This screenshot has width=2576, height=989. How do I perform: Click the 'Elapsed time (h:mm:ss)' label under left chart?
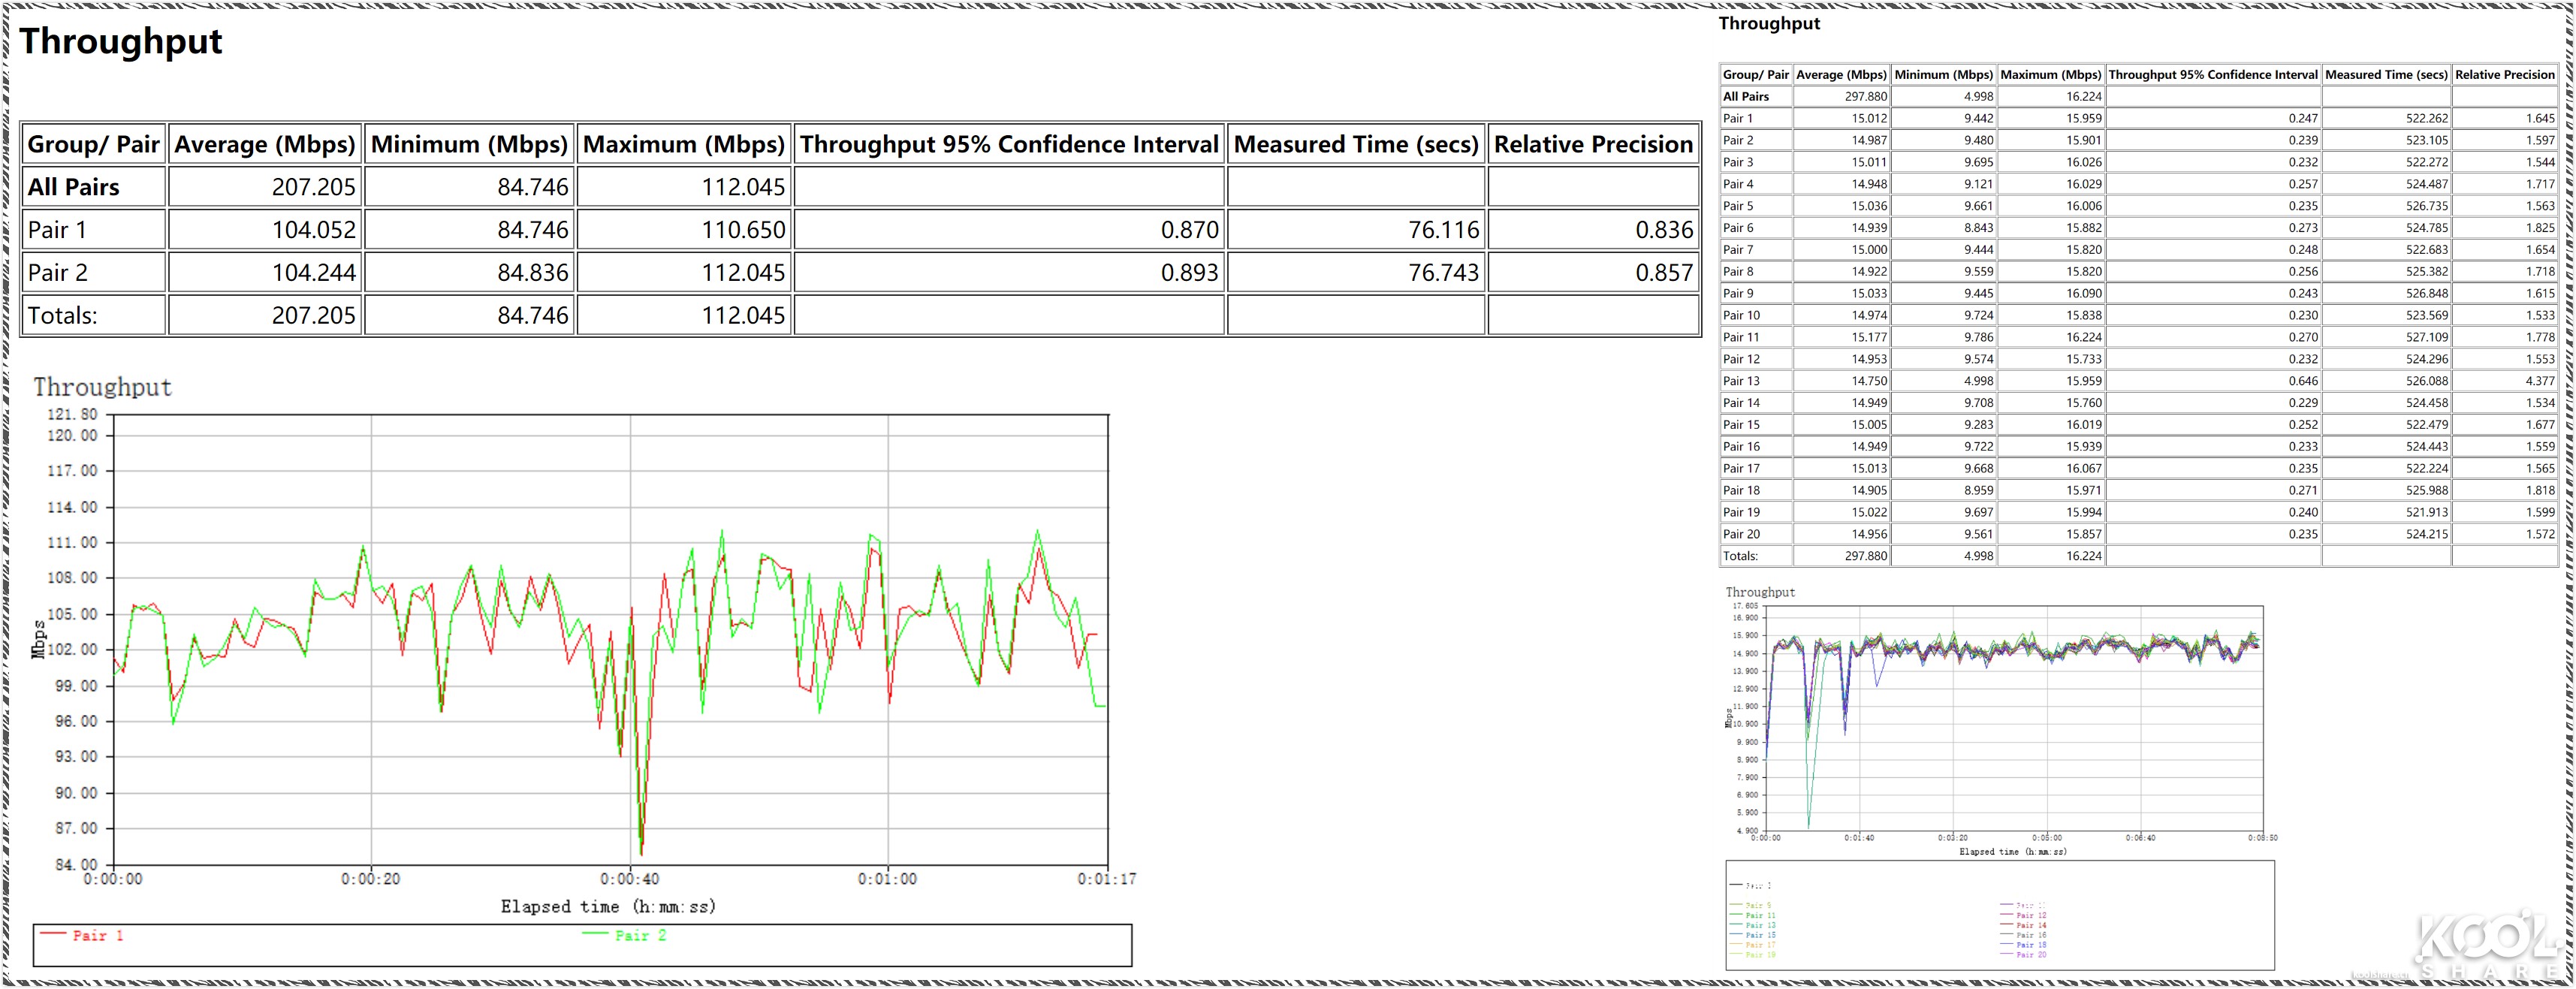[608, 907]
